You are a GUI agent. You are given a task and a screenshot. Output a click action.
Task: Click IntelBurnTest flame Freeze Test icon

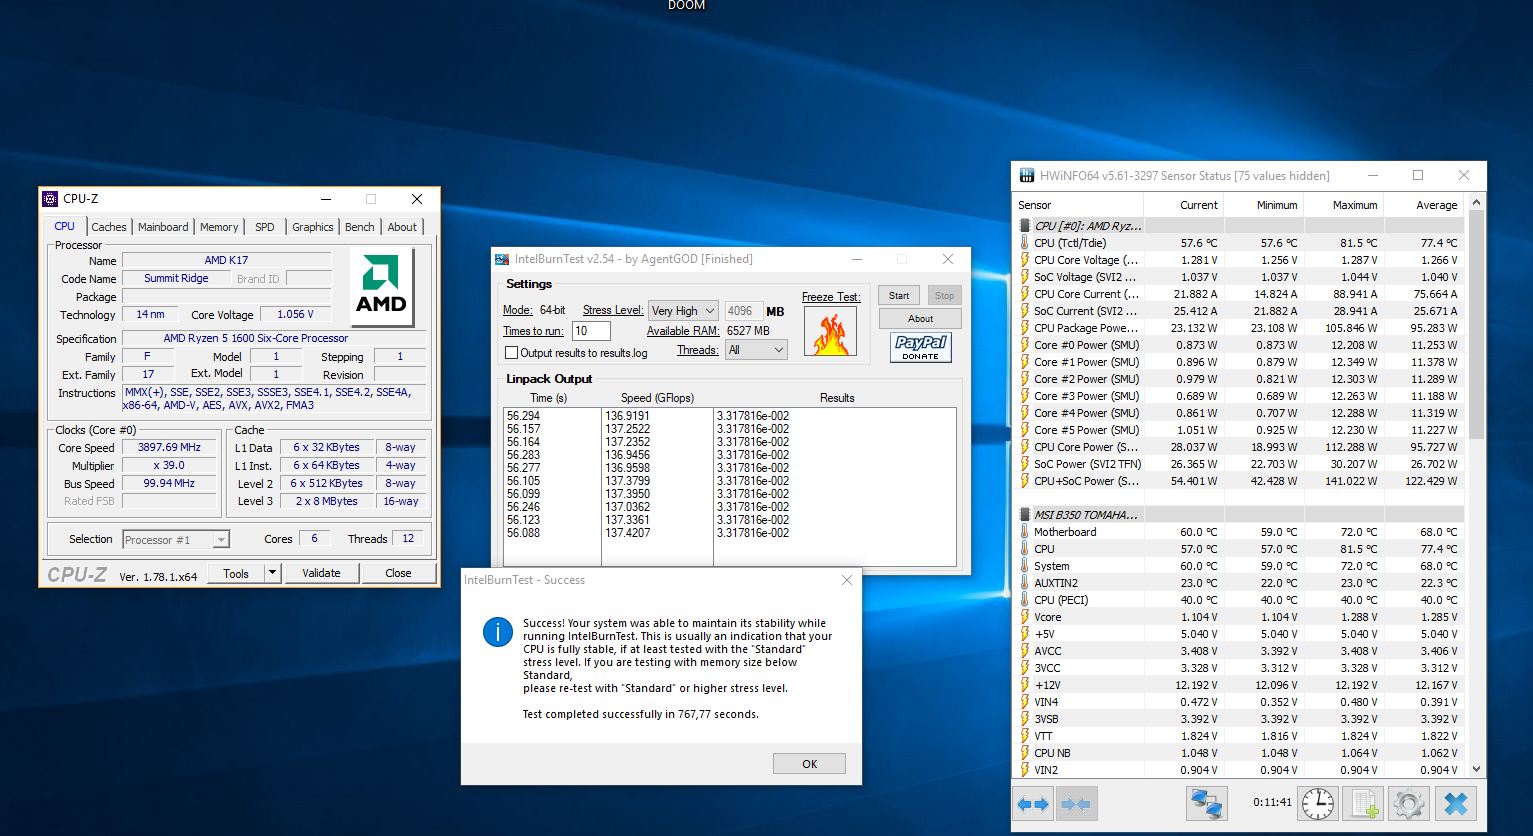[x=831, y=331]
